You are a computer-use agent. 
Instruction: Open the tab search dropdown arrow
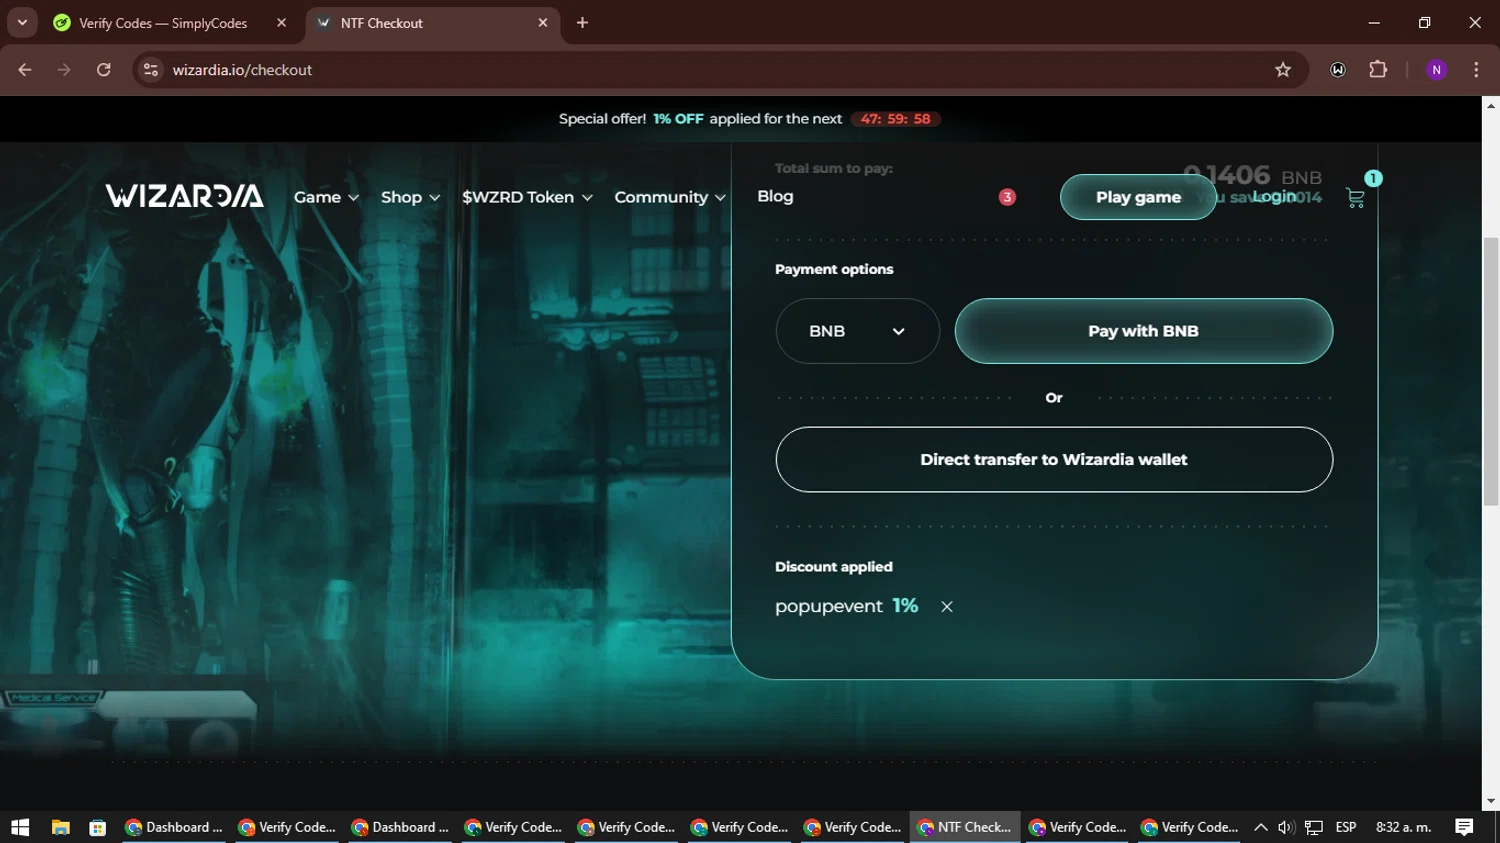pyautogui.click(x=22, y=23)
